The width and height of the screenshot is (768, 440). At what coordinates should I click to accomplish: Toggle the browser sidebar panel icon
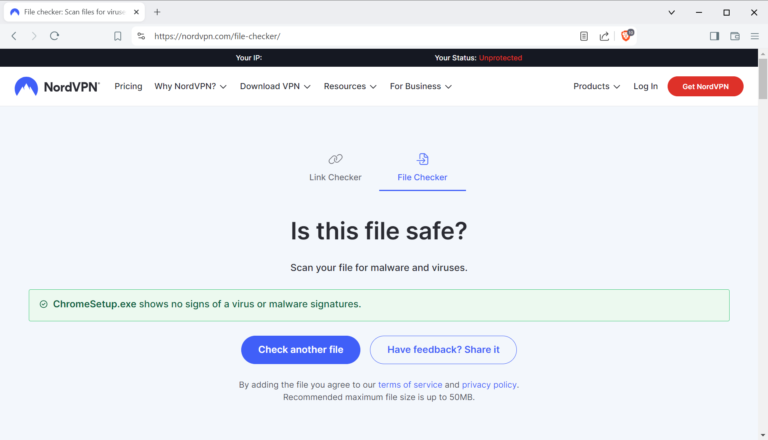tap(714, 36)
